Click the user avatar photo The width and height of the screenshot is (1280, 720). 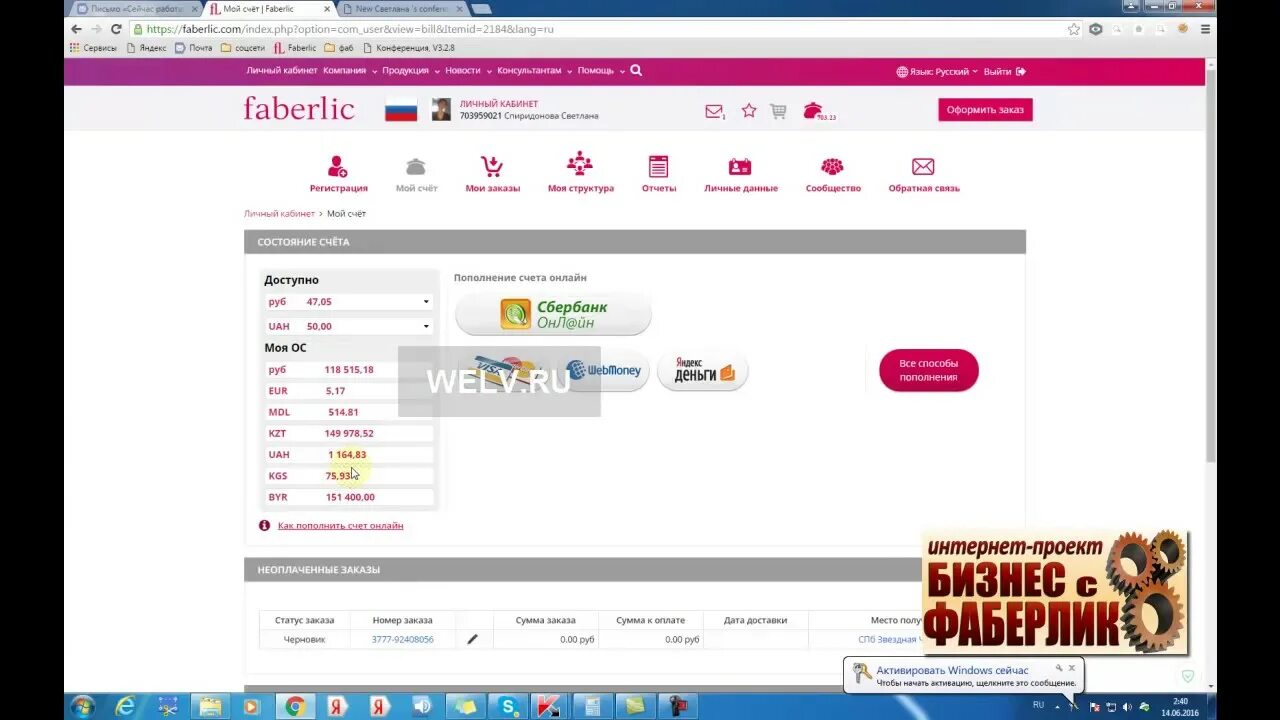[441, 110]
